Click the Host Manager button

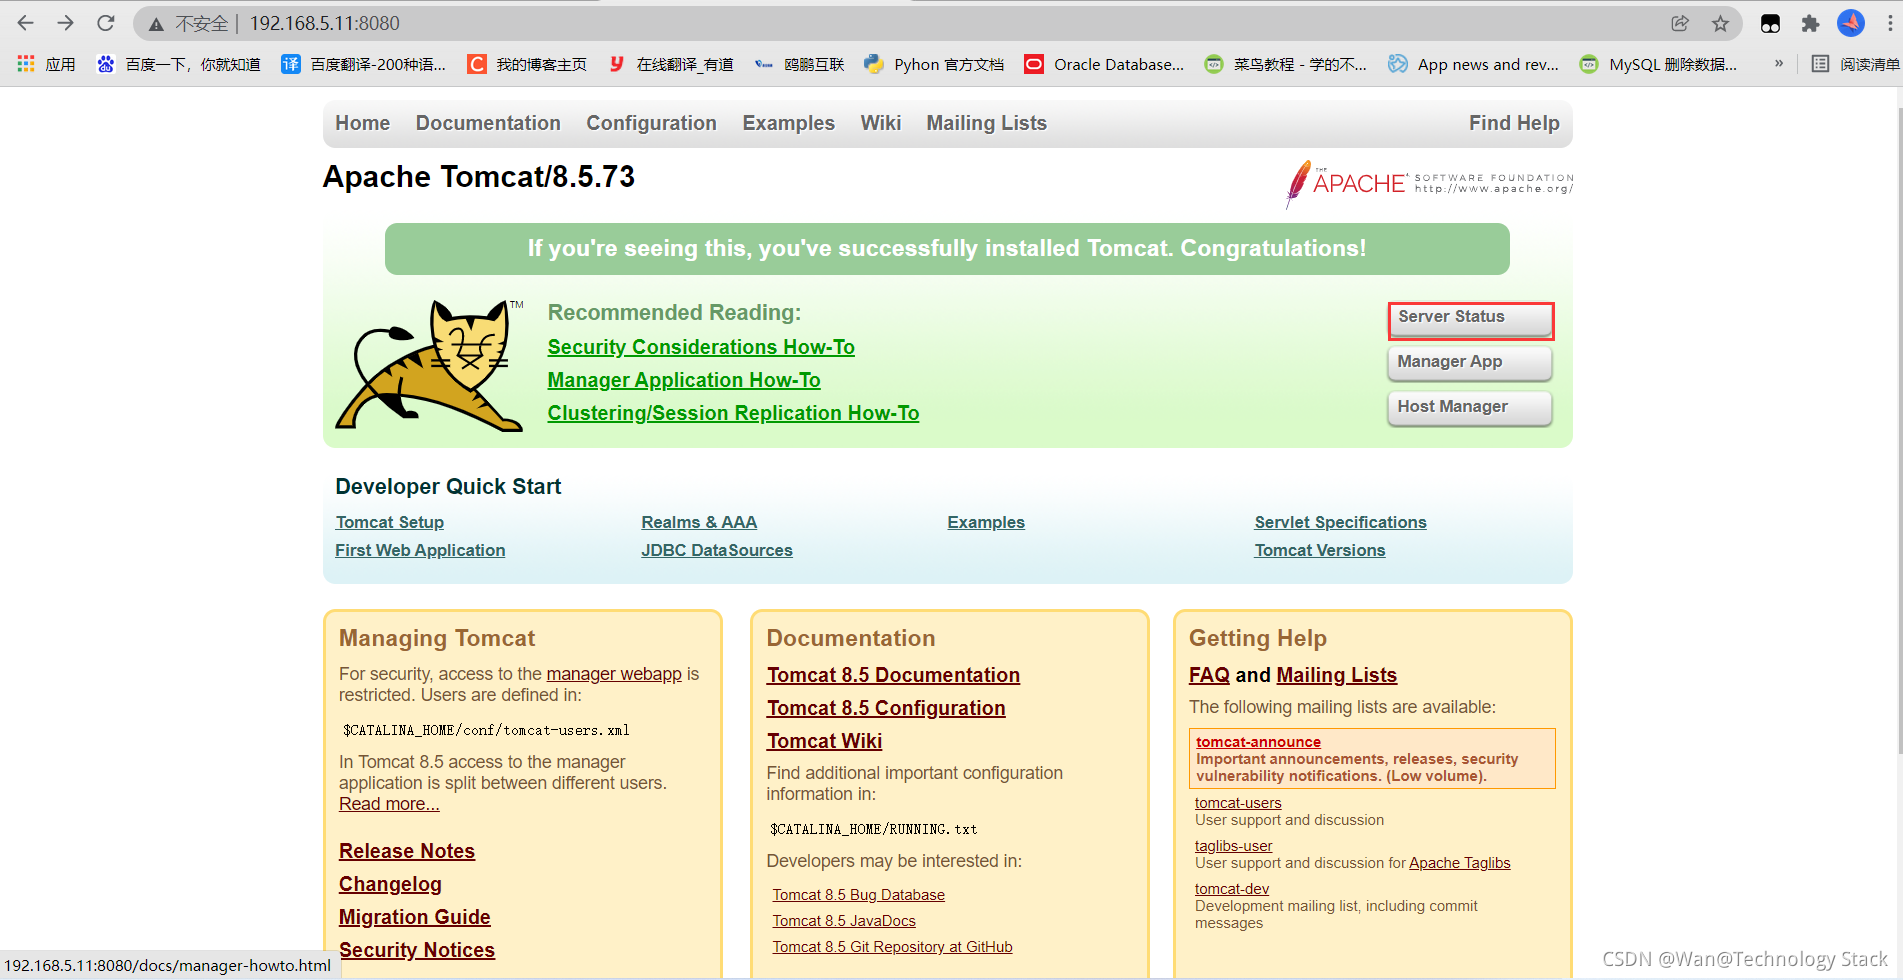click(1470, 408)
